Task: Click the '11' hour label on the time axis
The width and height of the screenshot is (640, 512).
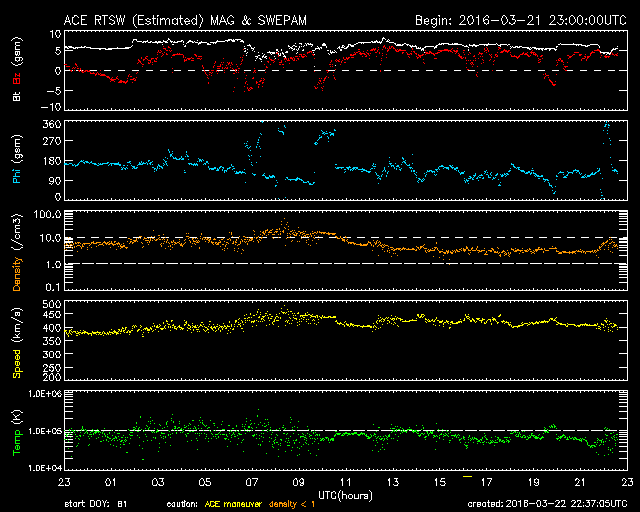Action: pos(345,482)
